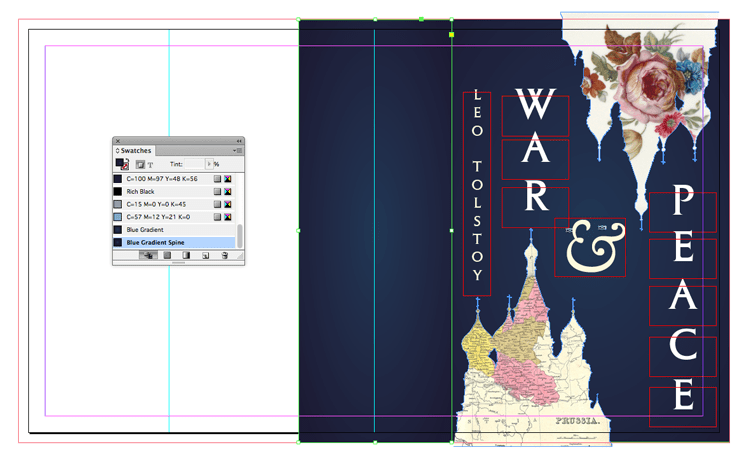Click the fill/stroke proxy in Swatches

tap(122, 164)
